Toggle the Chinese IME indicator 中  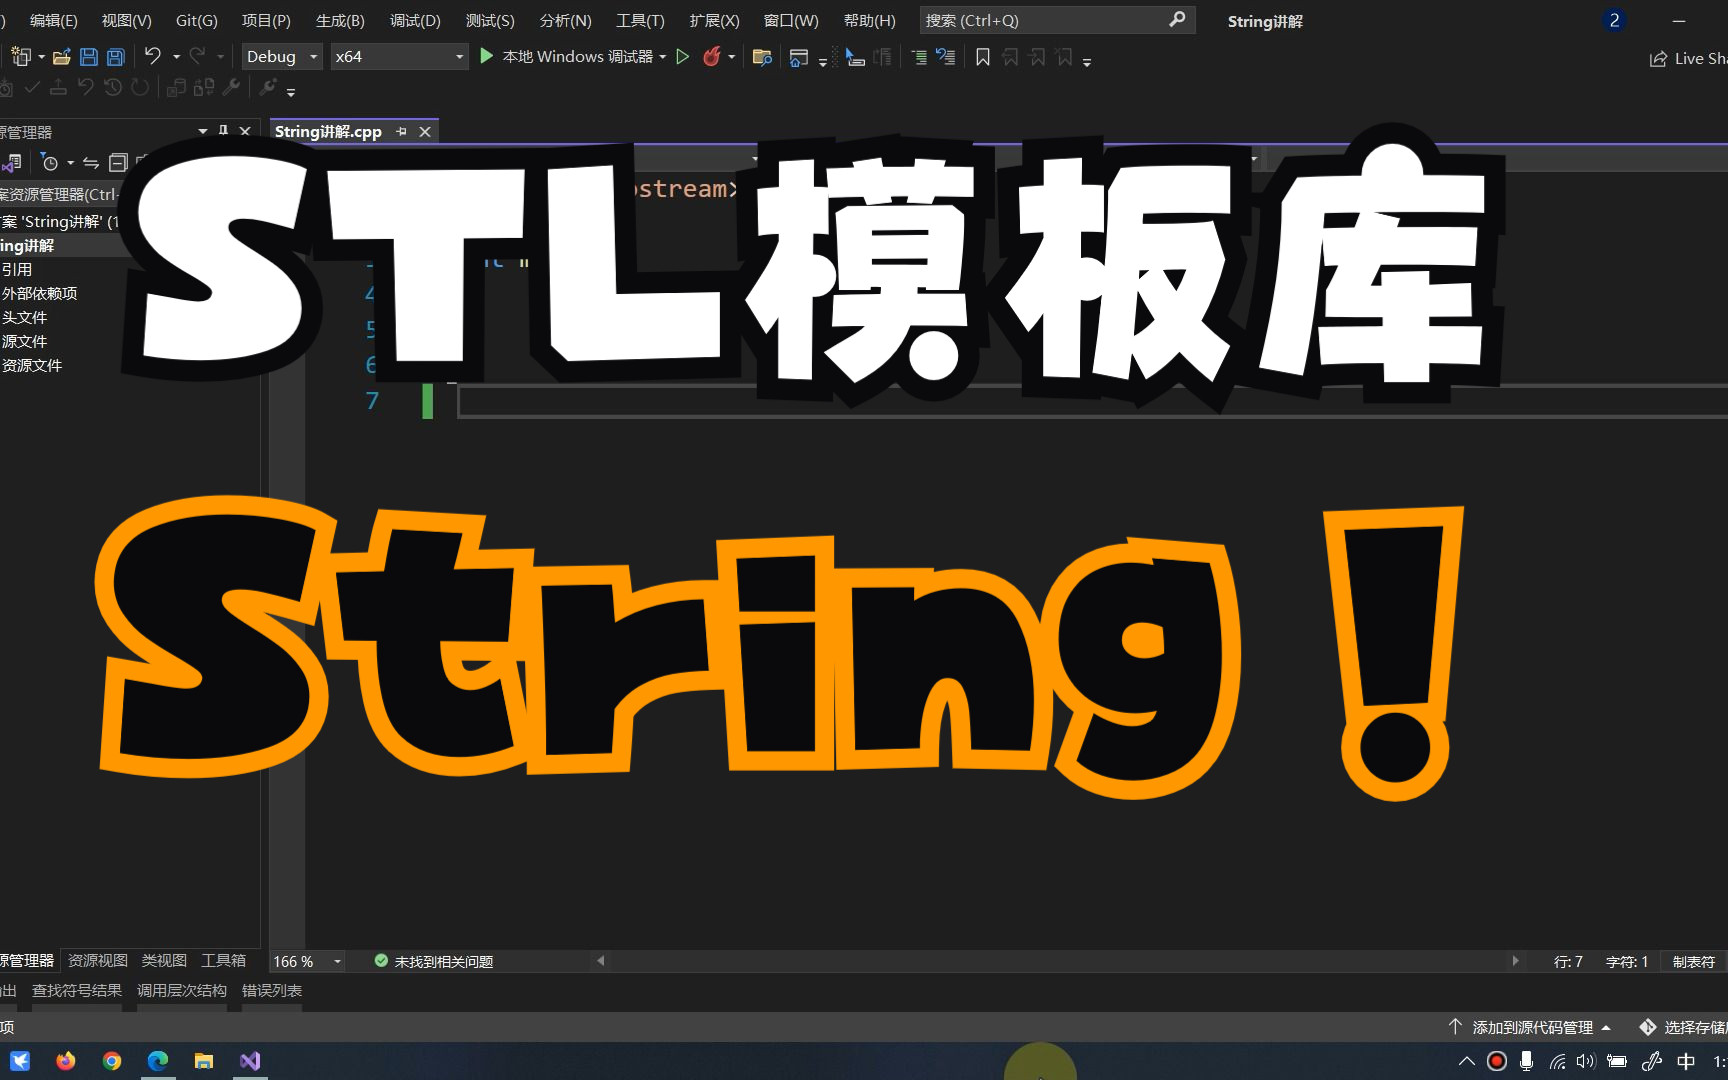[x=1686, y=1061]
